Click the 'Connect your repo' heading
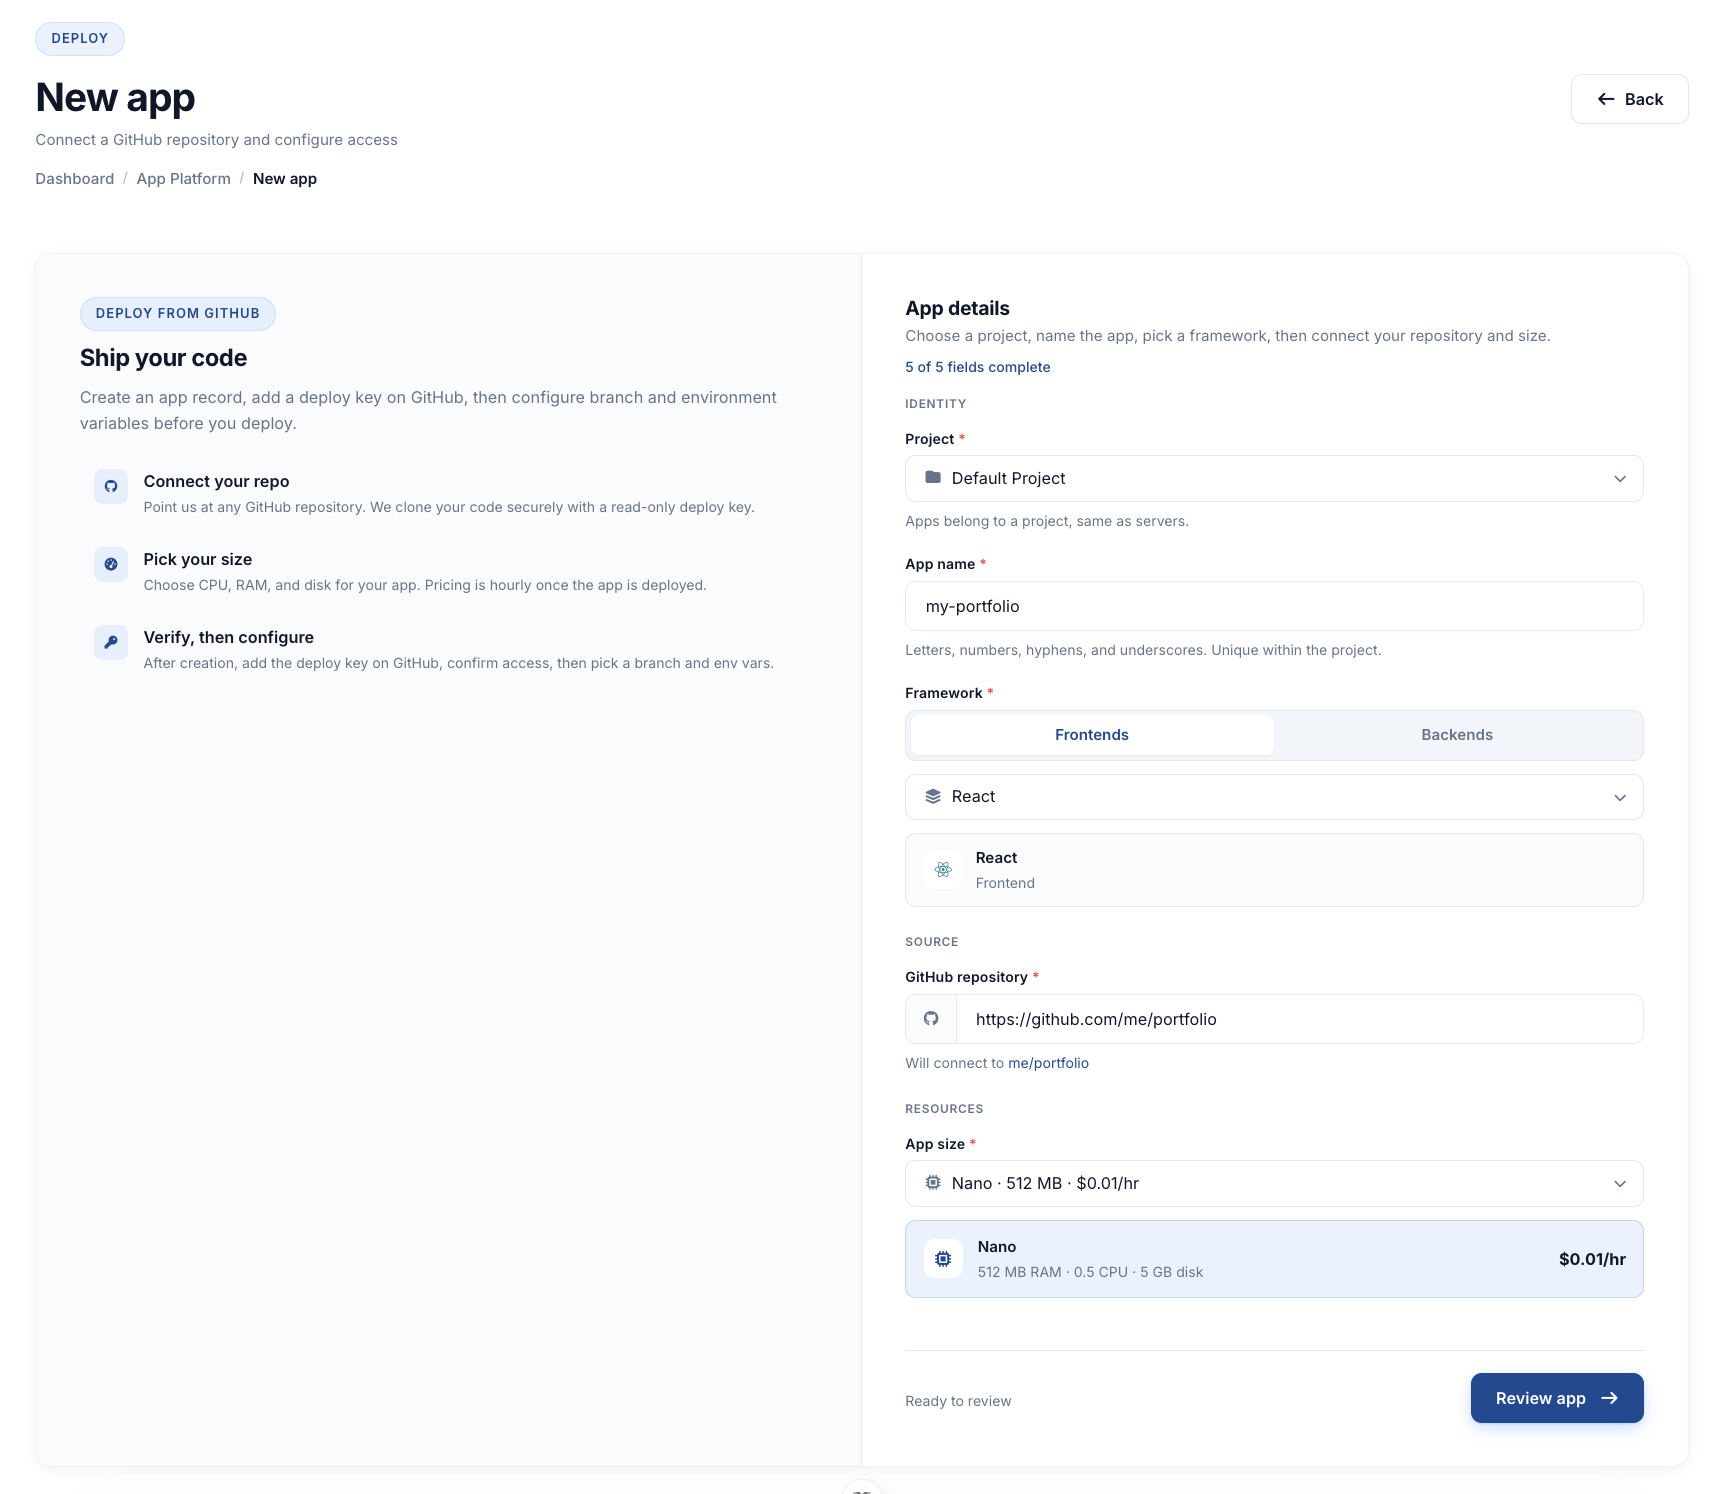The height and width of the screenshot is (1494, 1716). pyautogui.click(x=216, y=481)
